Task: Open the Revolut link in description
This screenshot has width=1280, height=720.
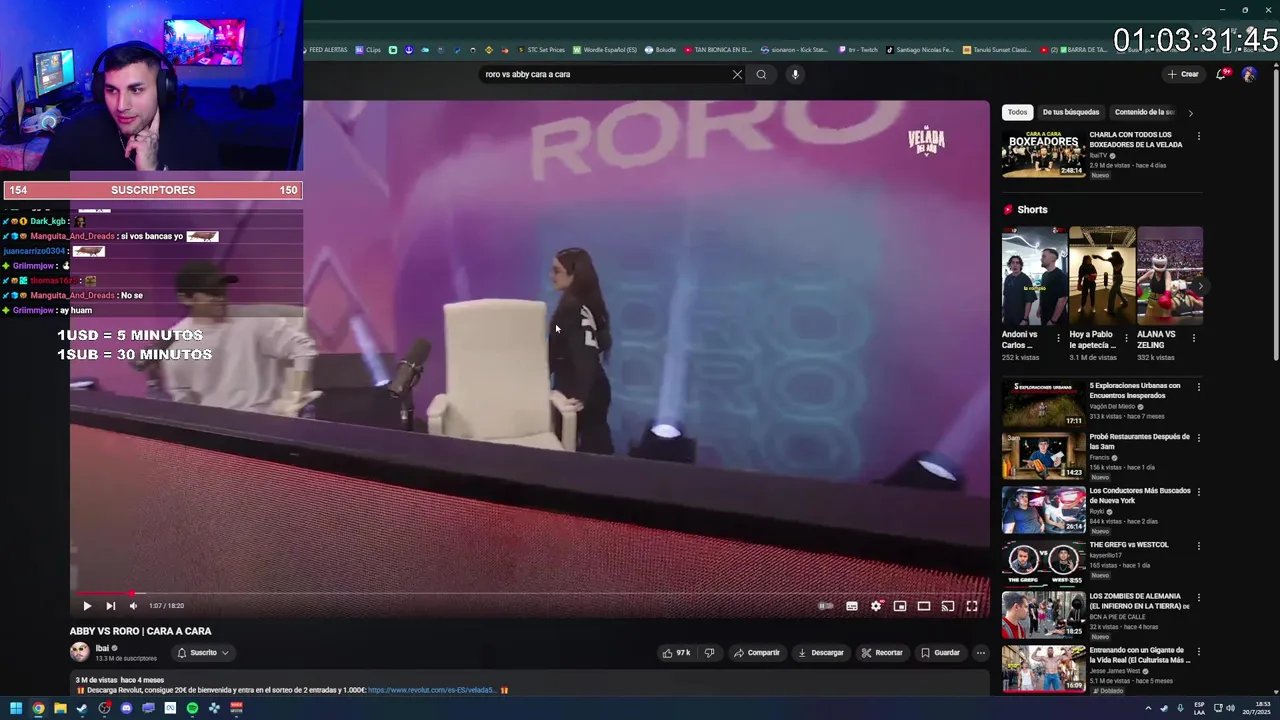Action: coord(431,690)
